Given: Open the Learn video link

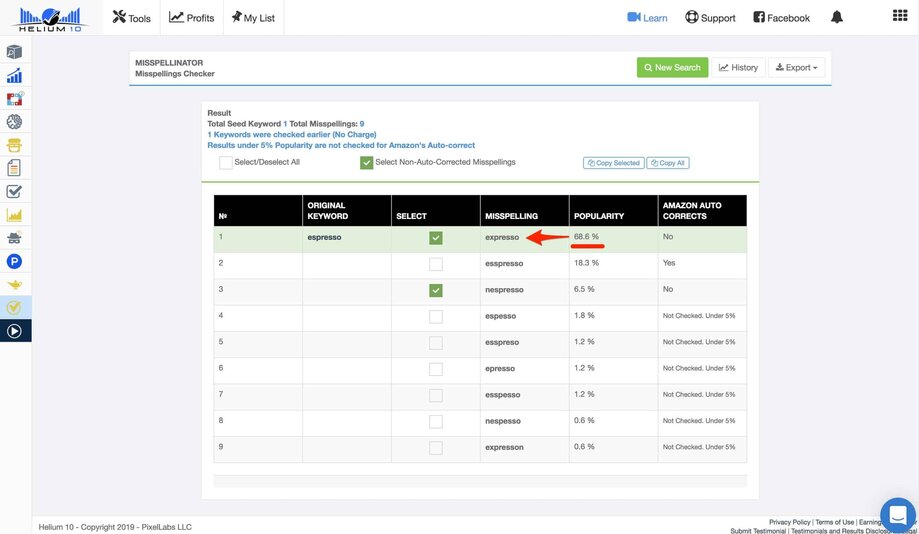Looking at the screenshot, I should [x=647, y=18].
